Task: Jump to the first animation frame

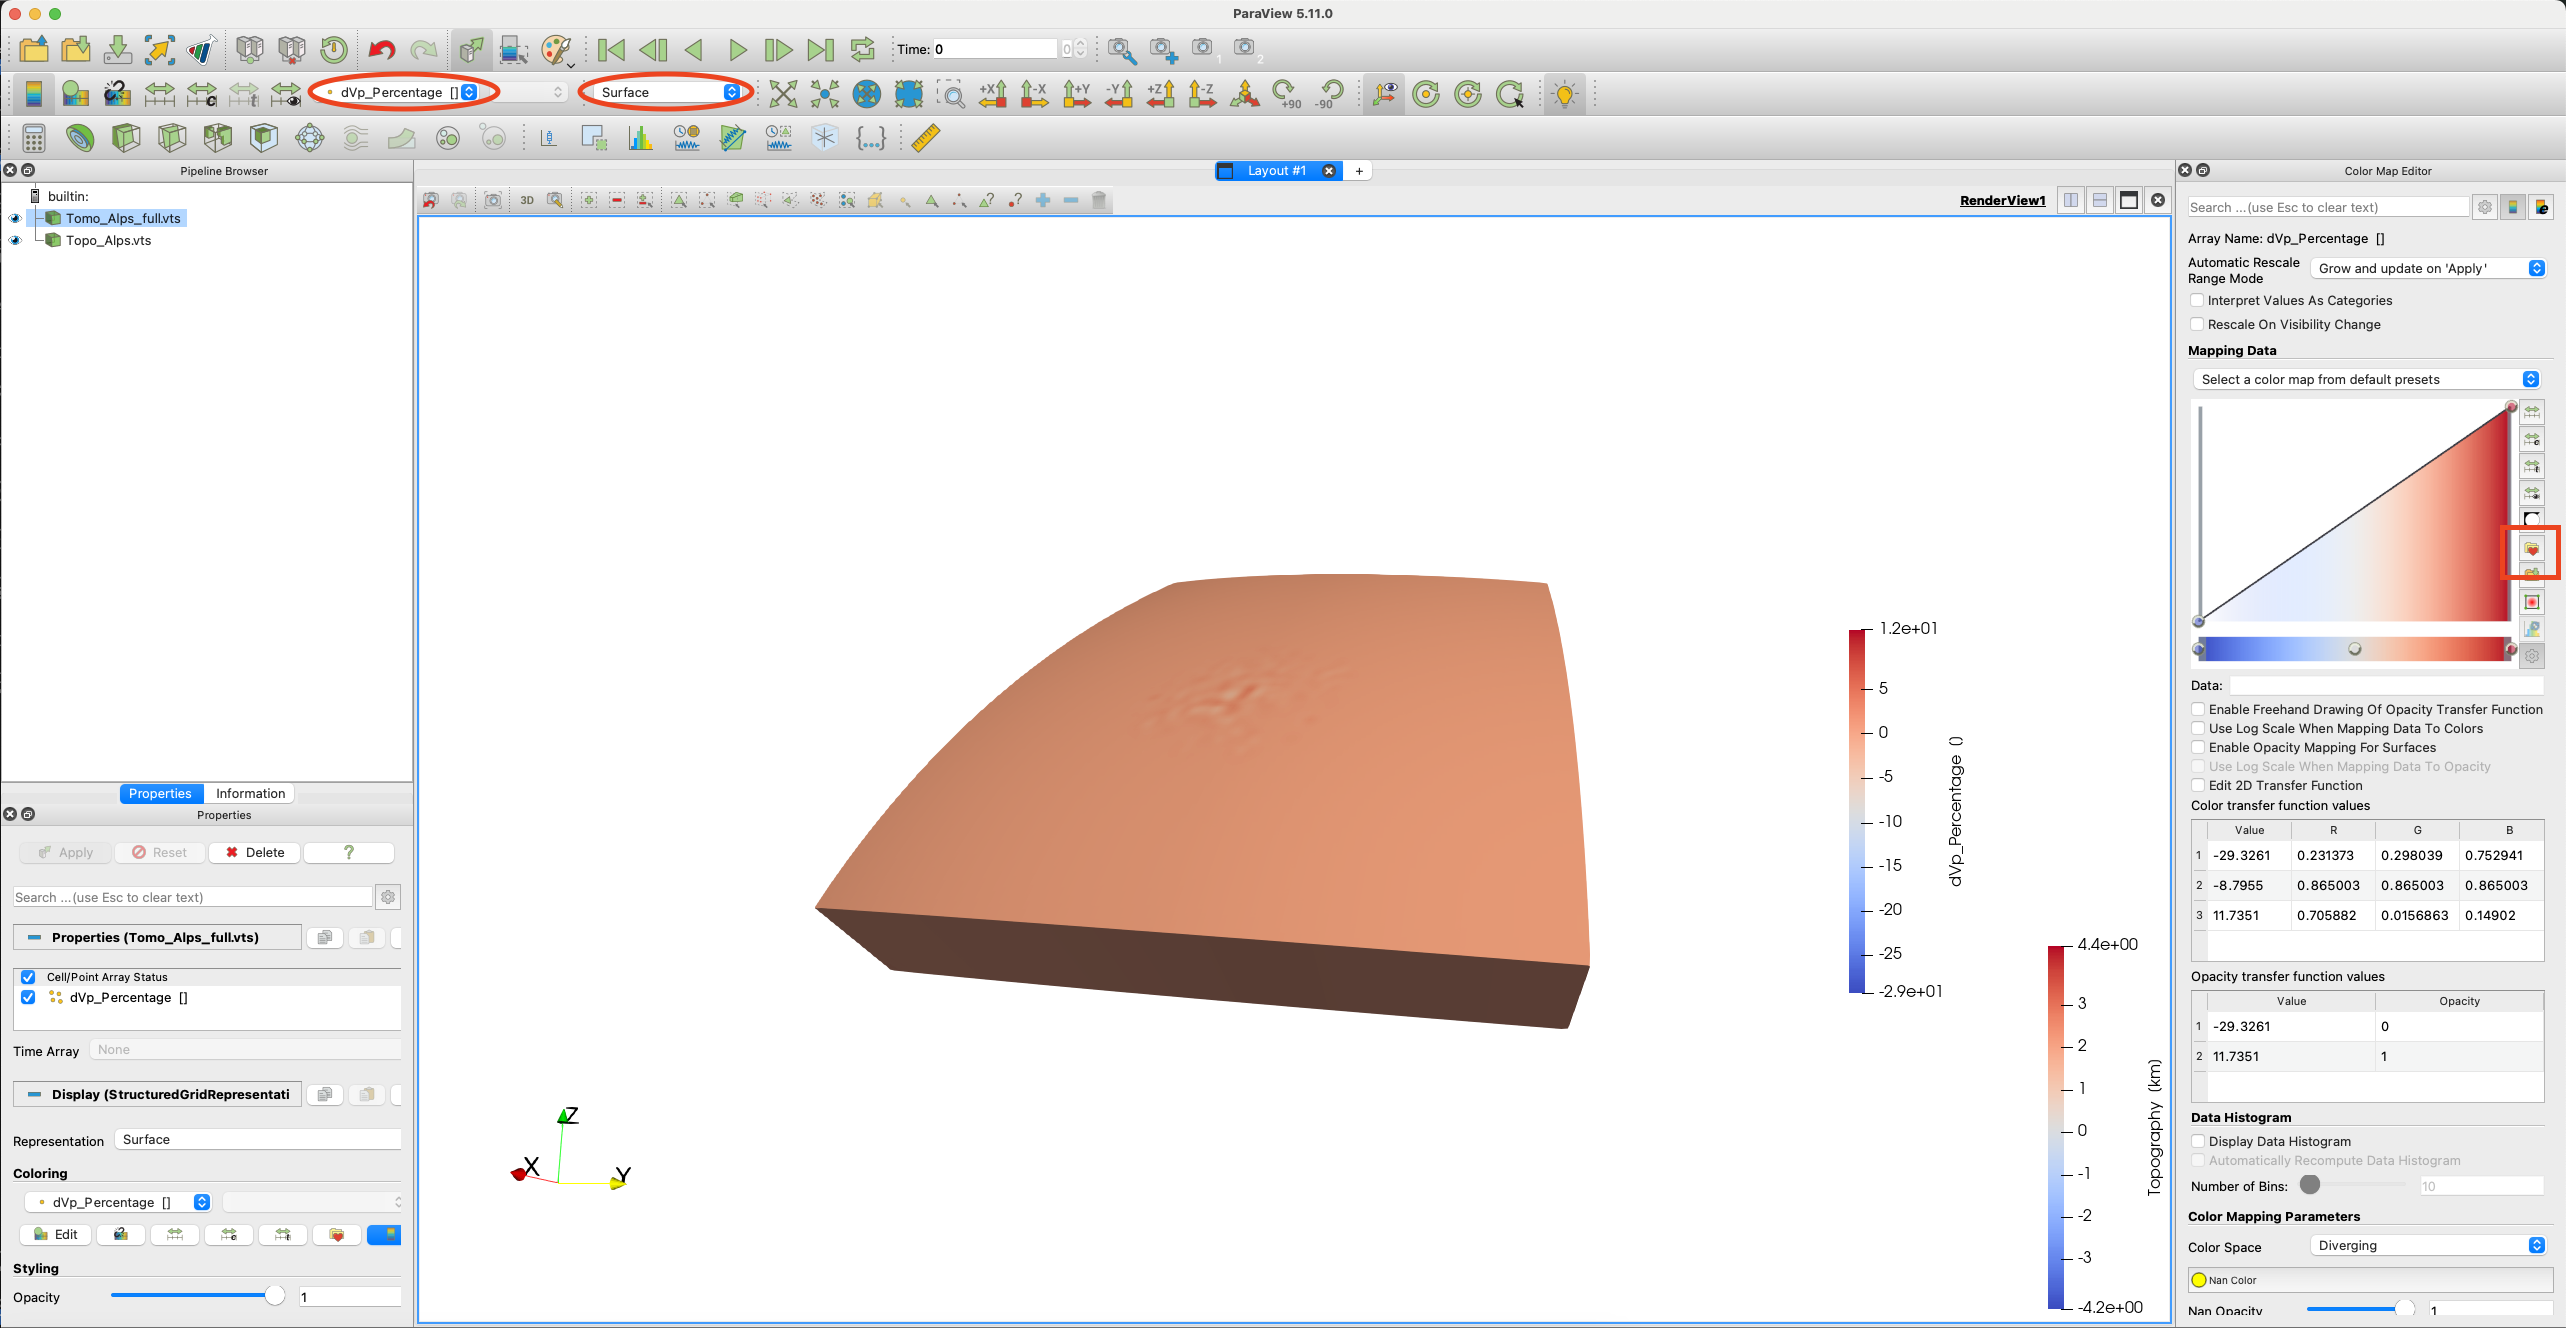Action: [x=611, y=49]
